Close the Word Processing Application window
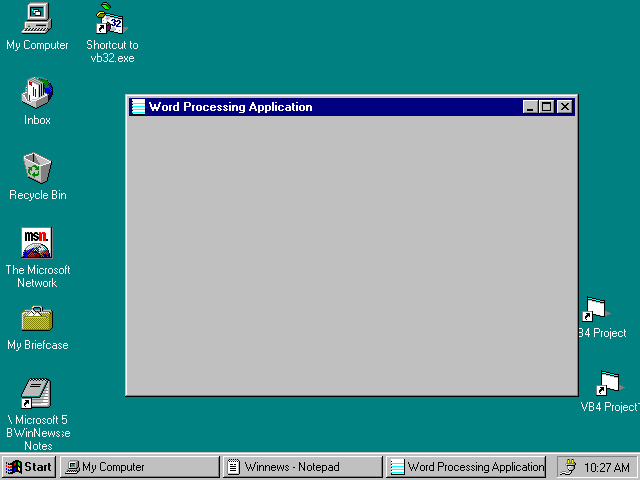Viewport: 640px width, 480px height. click(564, 107)
